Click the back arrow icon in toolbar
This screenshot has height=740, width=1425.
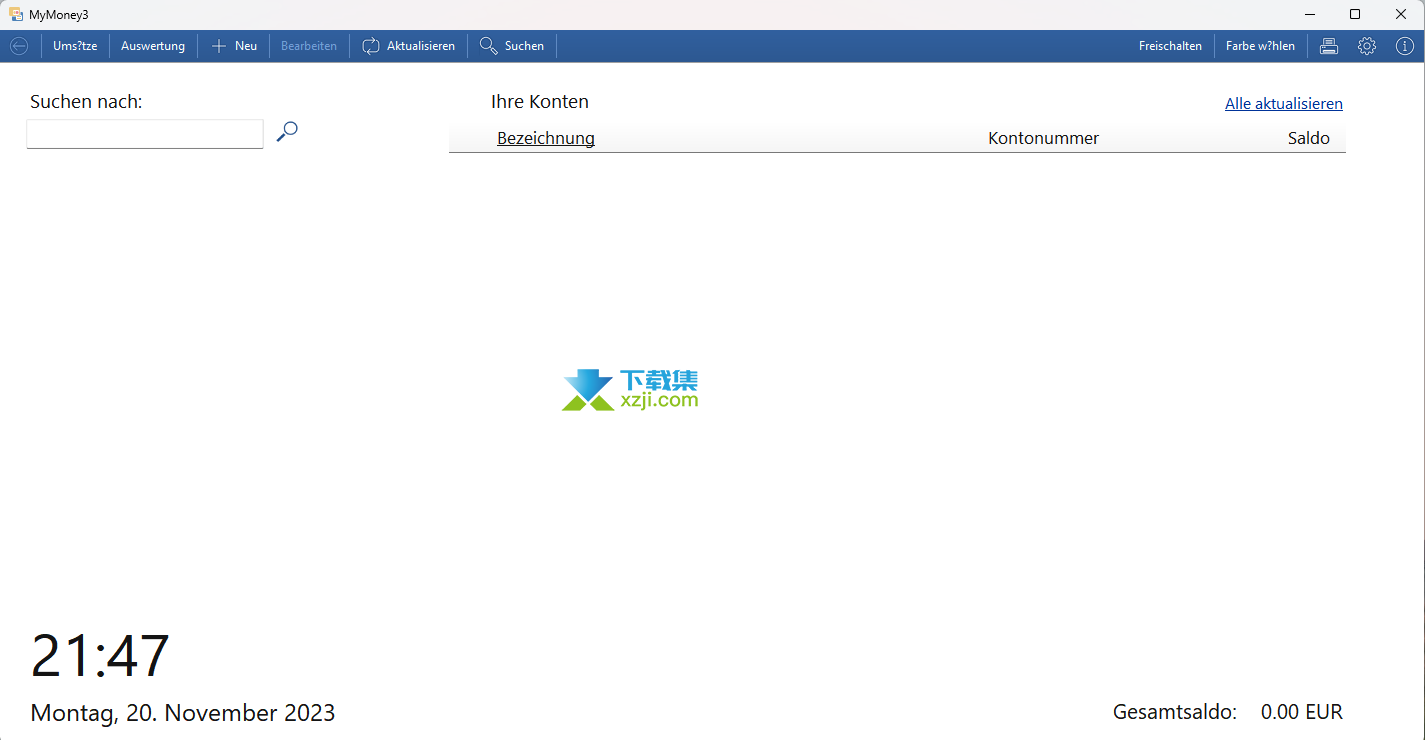click(x=19, y=46)
